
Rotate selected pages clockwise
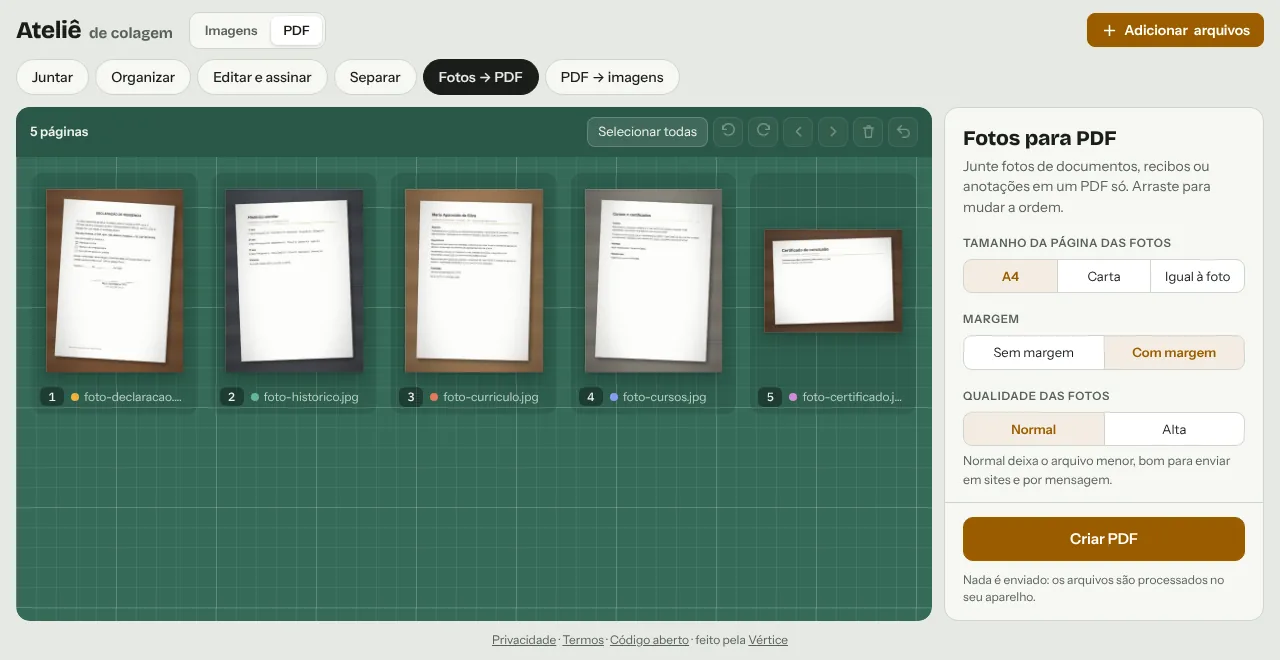(763, 132)
